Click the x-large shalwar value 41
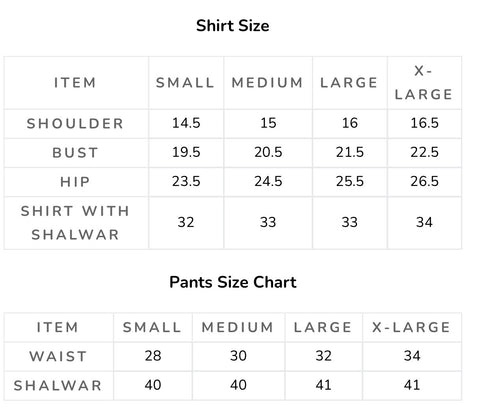 (x=412, y=385)
